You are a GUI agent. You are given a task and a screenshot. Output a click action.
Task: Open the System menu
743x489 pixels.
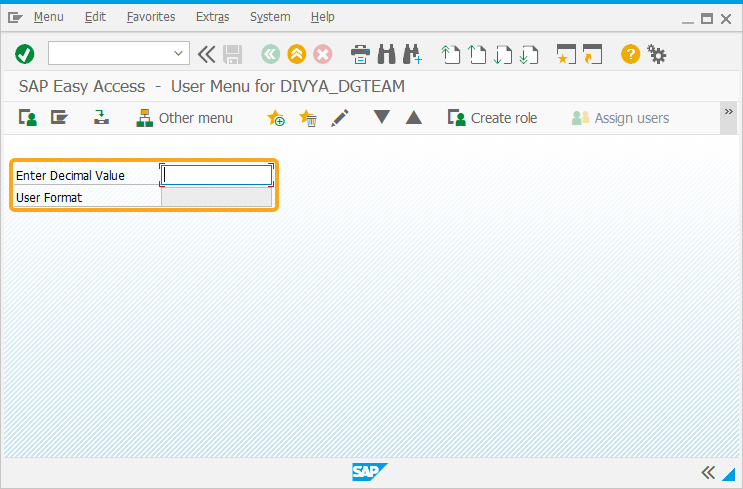click(x=270, y=17)
